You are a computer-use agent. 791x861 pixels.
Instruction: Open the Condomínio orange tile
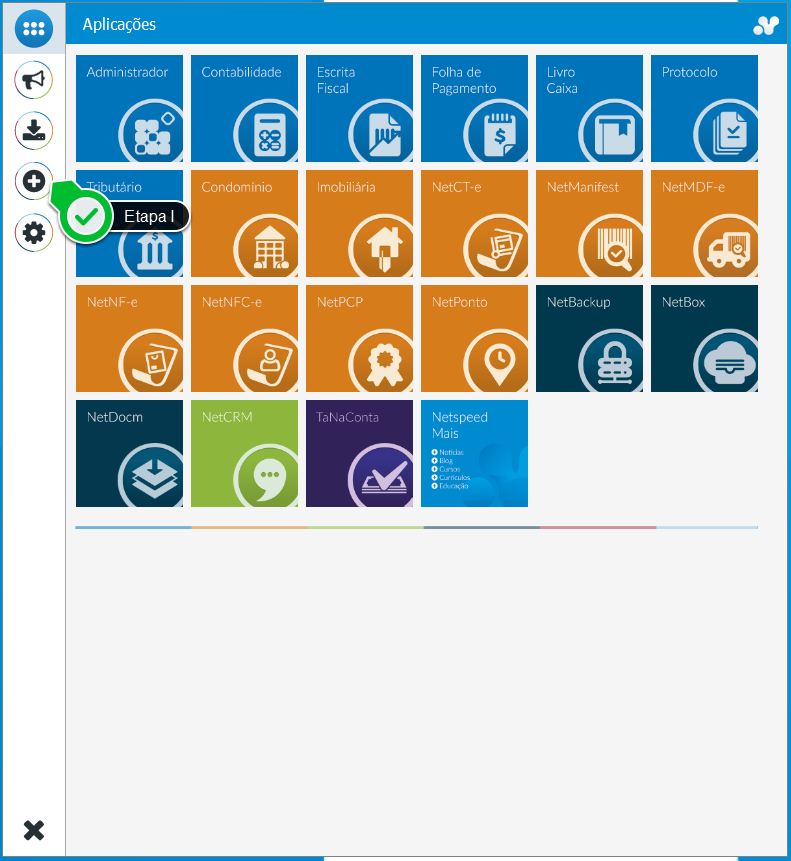(244, 223)
